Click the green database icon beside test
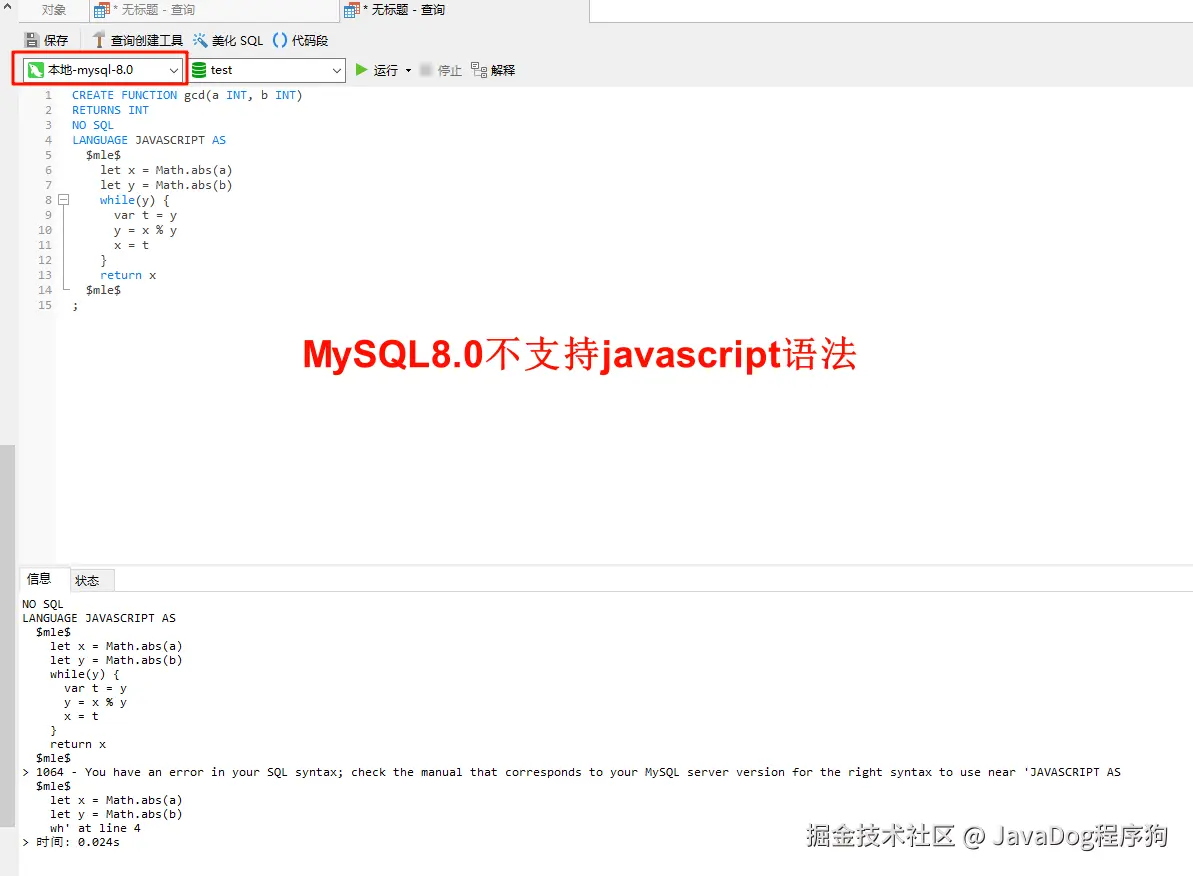 tap(199, 70)
